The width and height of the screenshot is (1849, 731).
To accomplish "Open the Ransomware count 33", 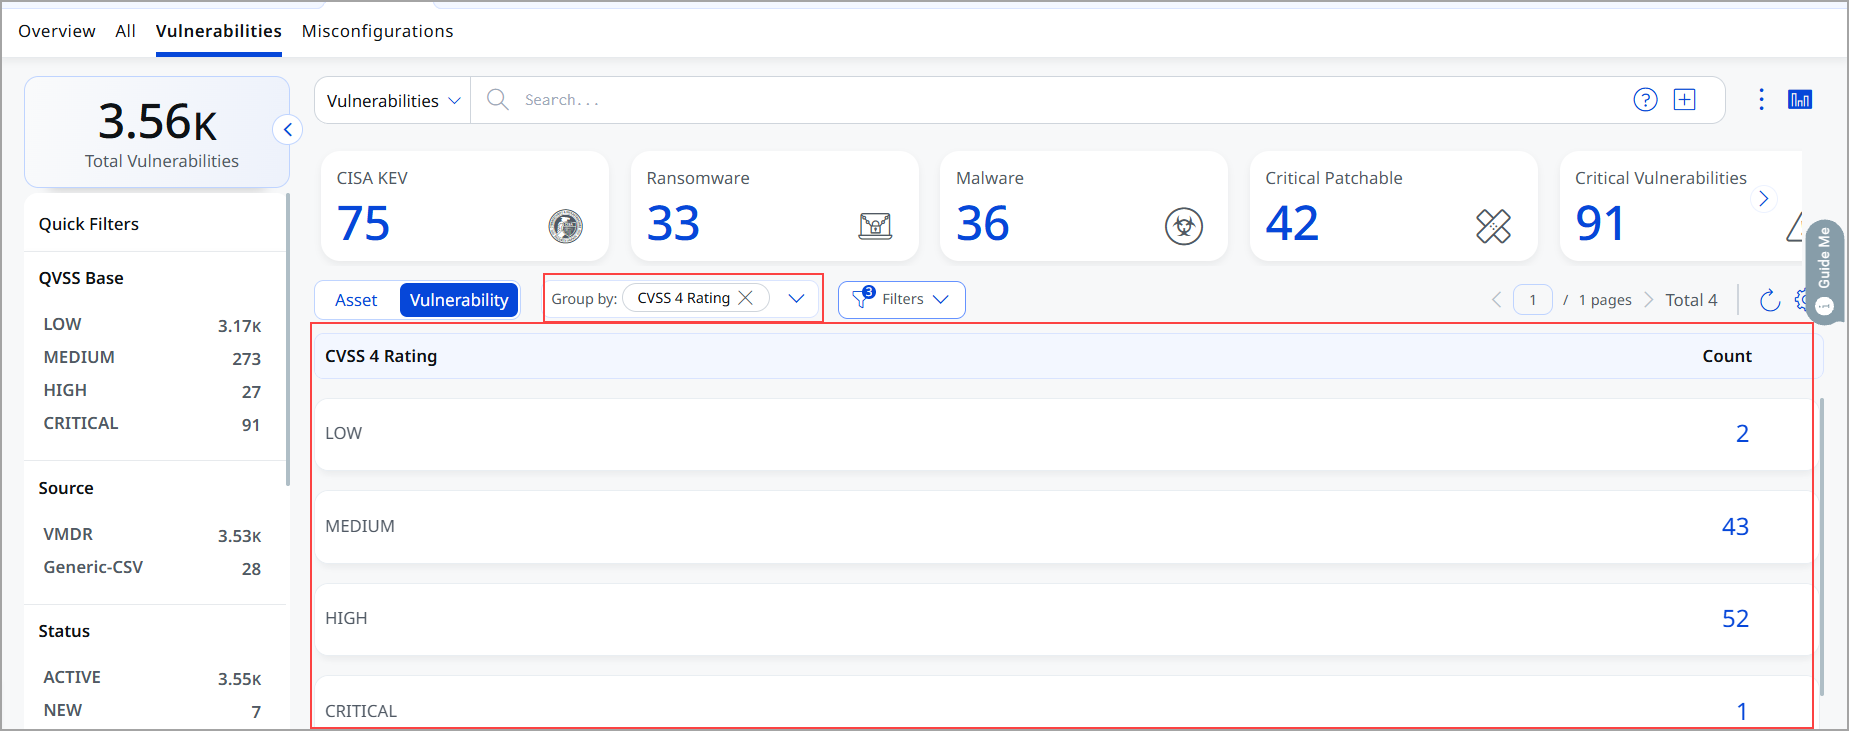I will [x=673, y=223].
